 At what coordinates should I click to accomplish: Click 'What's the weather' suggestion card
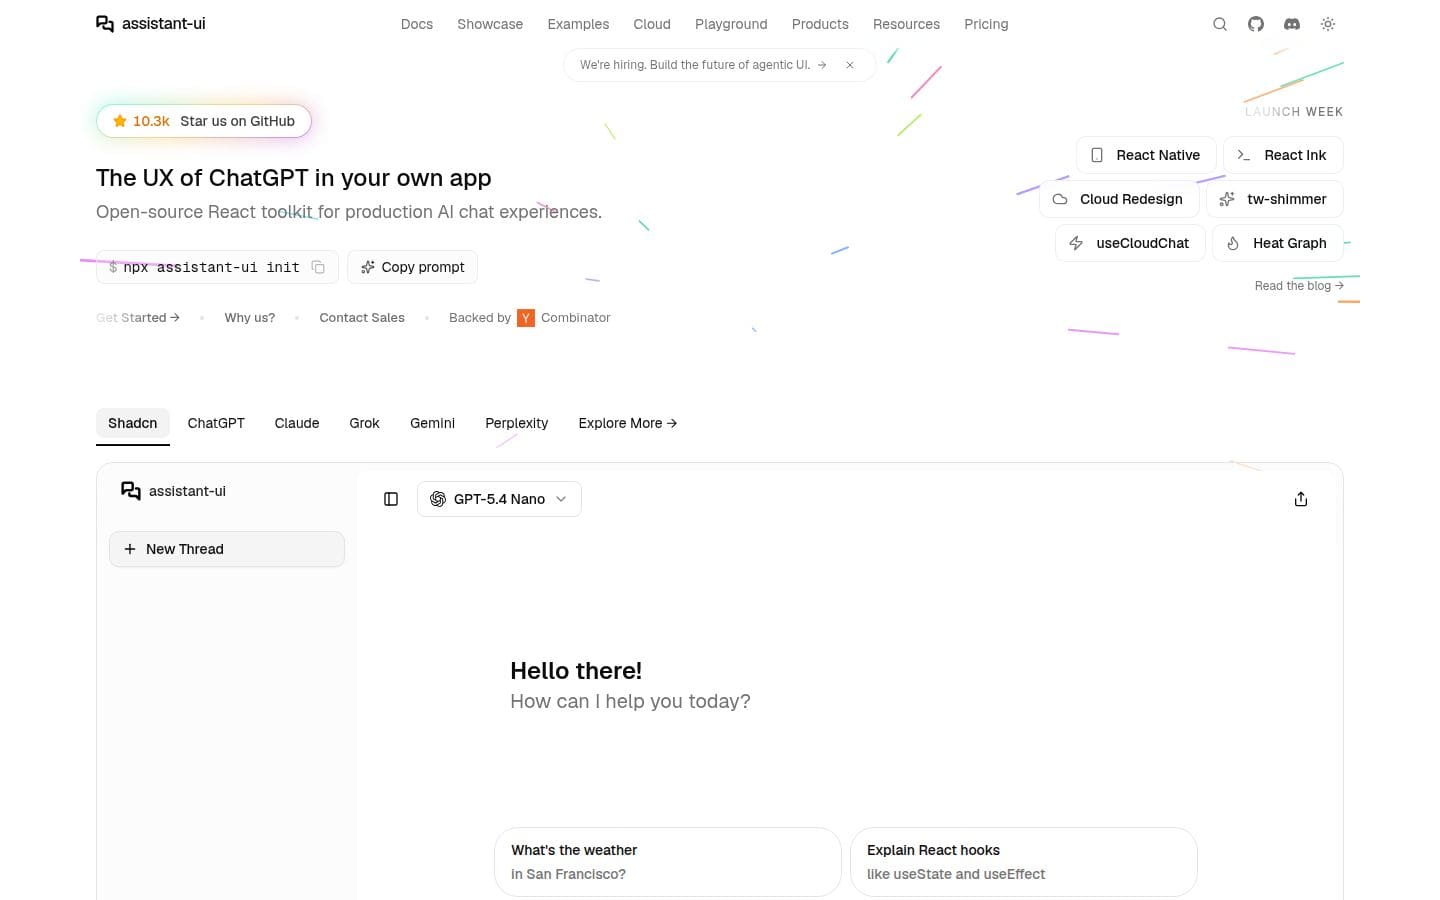668,862
